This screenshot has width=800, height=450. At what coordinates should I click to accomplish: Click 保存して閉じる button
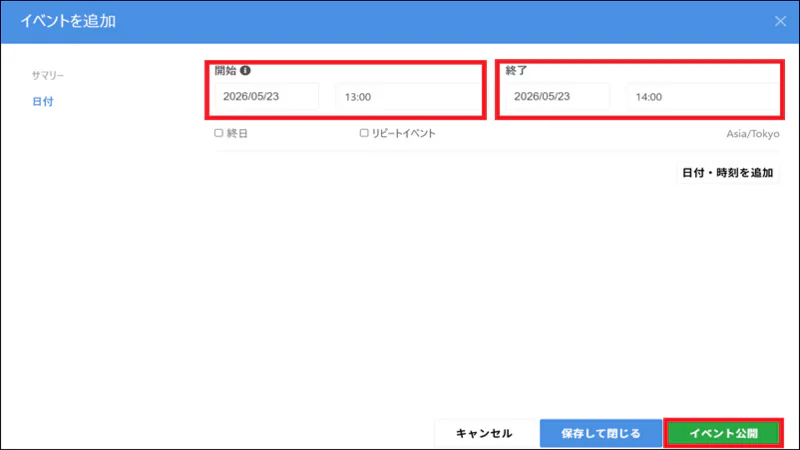pos(601,433)
